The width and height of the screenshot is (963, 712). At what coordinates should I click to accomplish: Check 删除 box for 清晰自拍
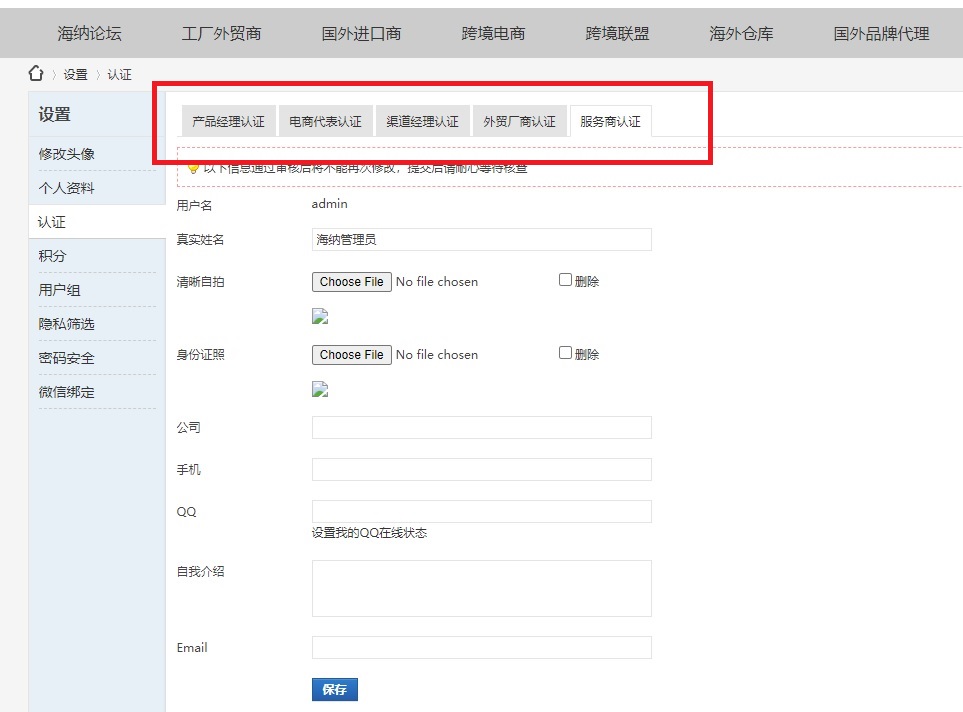click(565, 280)
